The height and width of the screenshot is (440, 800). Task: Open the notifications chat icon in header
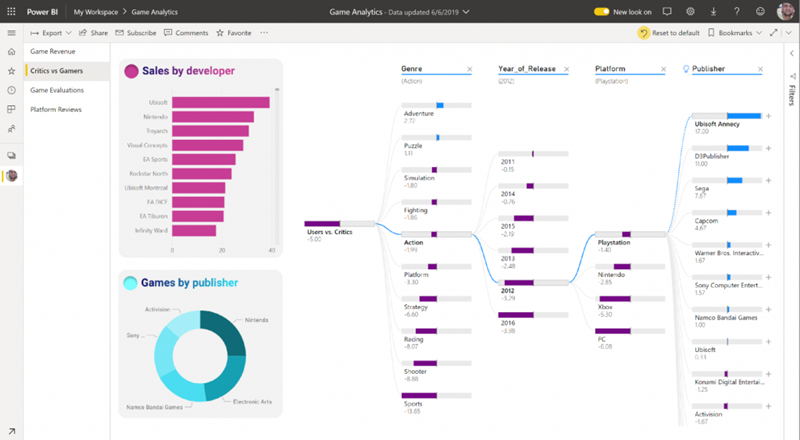click(x=668, y=11)
